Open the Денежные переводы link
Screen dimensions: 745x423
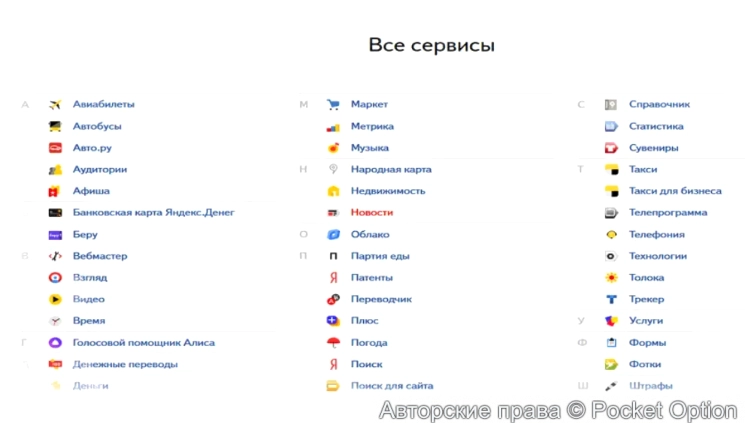125,364
